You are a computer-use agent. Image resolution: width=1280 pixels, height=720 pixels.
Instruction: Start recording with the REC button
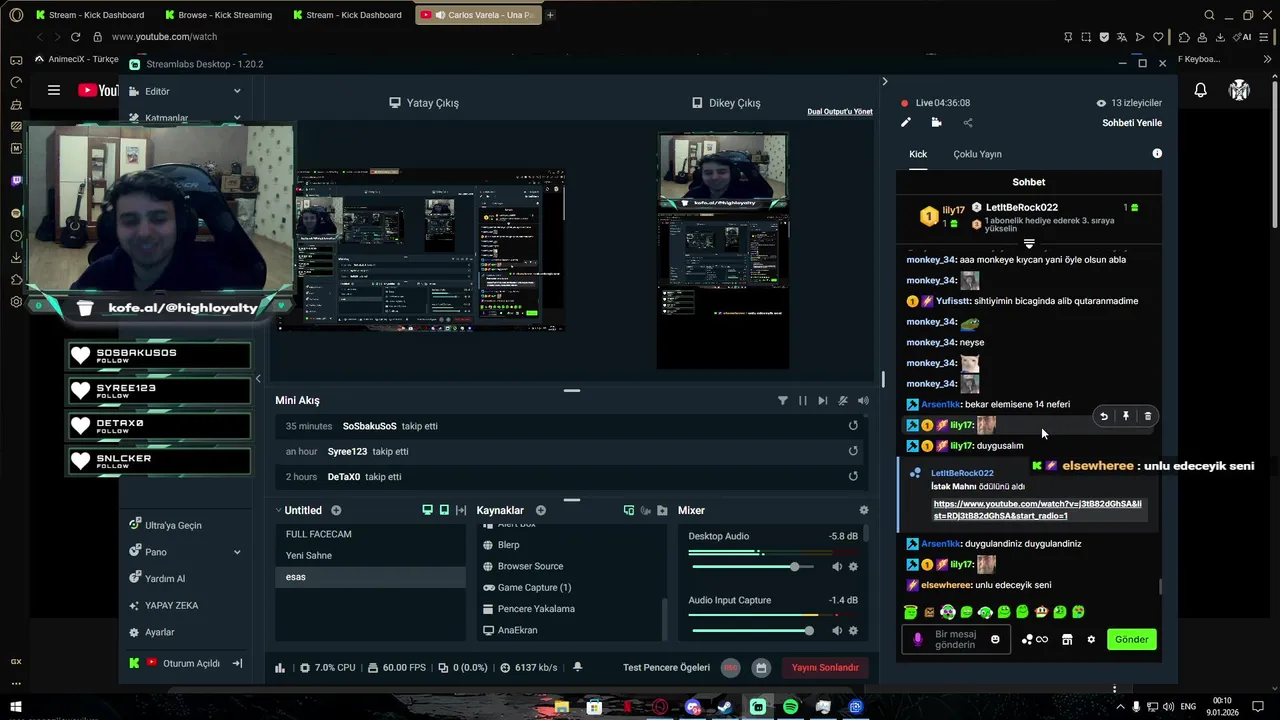pos(731,667)
